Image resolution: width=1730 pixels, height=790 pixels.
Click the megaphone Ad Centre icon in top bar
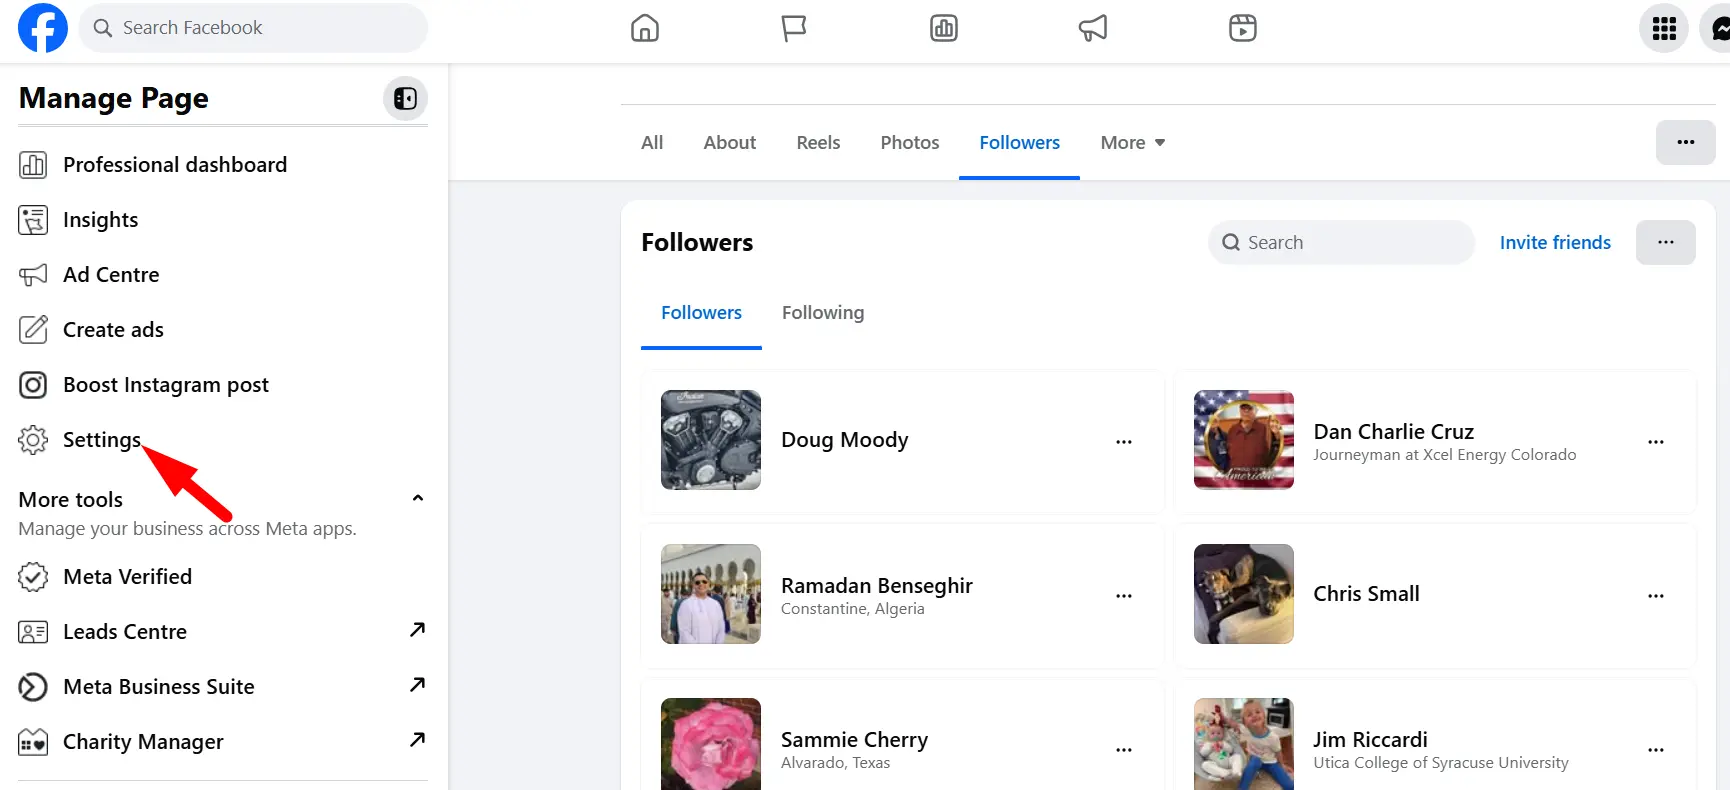click(1093, 28)
